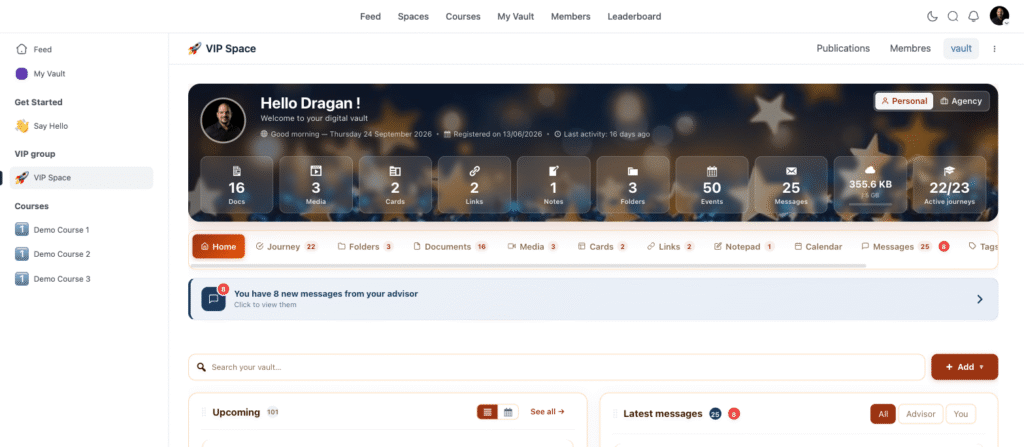This screenshot has height=447, width=1024.
Task: Open Say Hello in the sidebar
Action: [82, 125]
